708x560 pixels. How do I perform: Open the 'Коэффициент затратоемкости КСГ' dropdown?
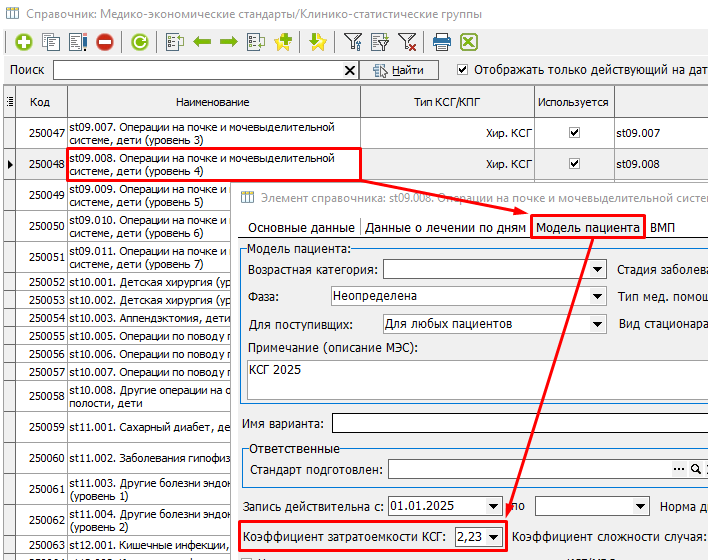point(494,538)
